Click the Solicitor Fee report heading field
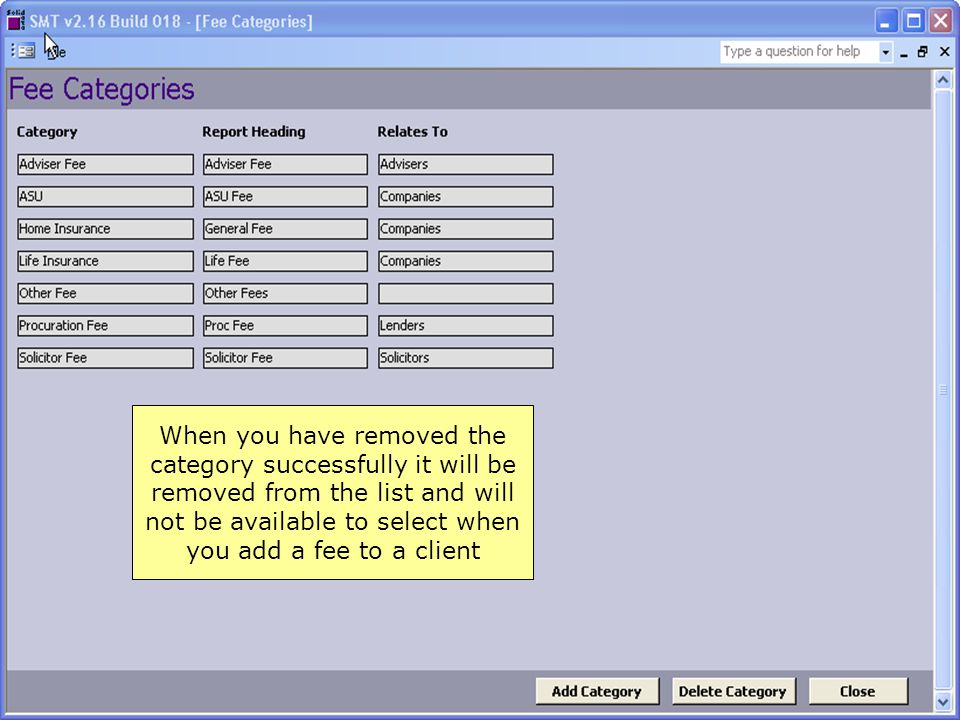 [x=285, y=358]
